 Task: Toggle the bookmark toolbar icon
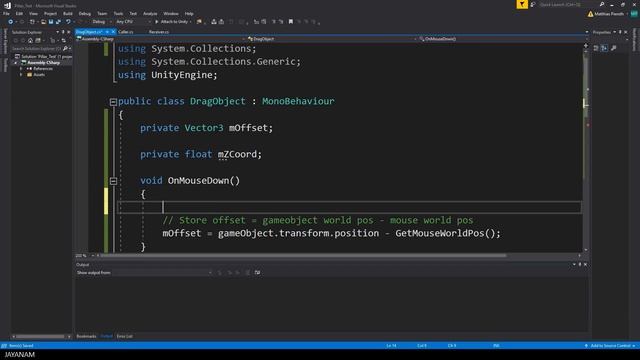291,22
